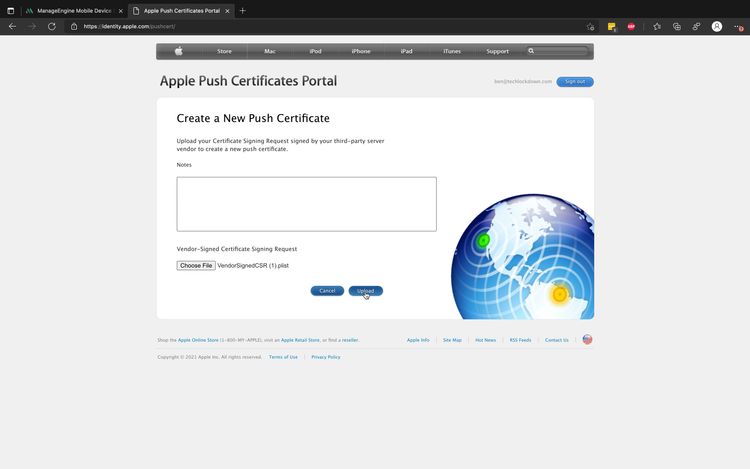Open the tab actions menu icon
The width and height of the screenshot is (750, 469).
11,11
